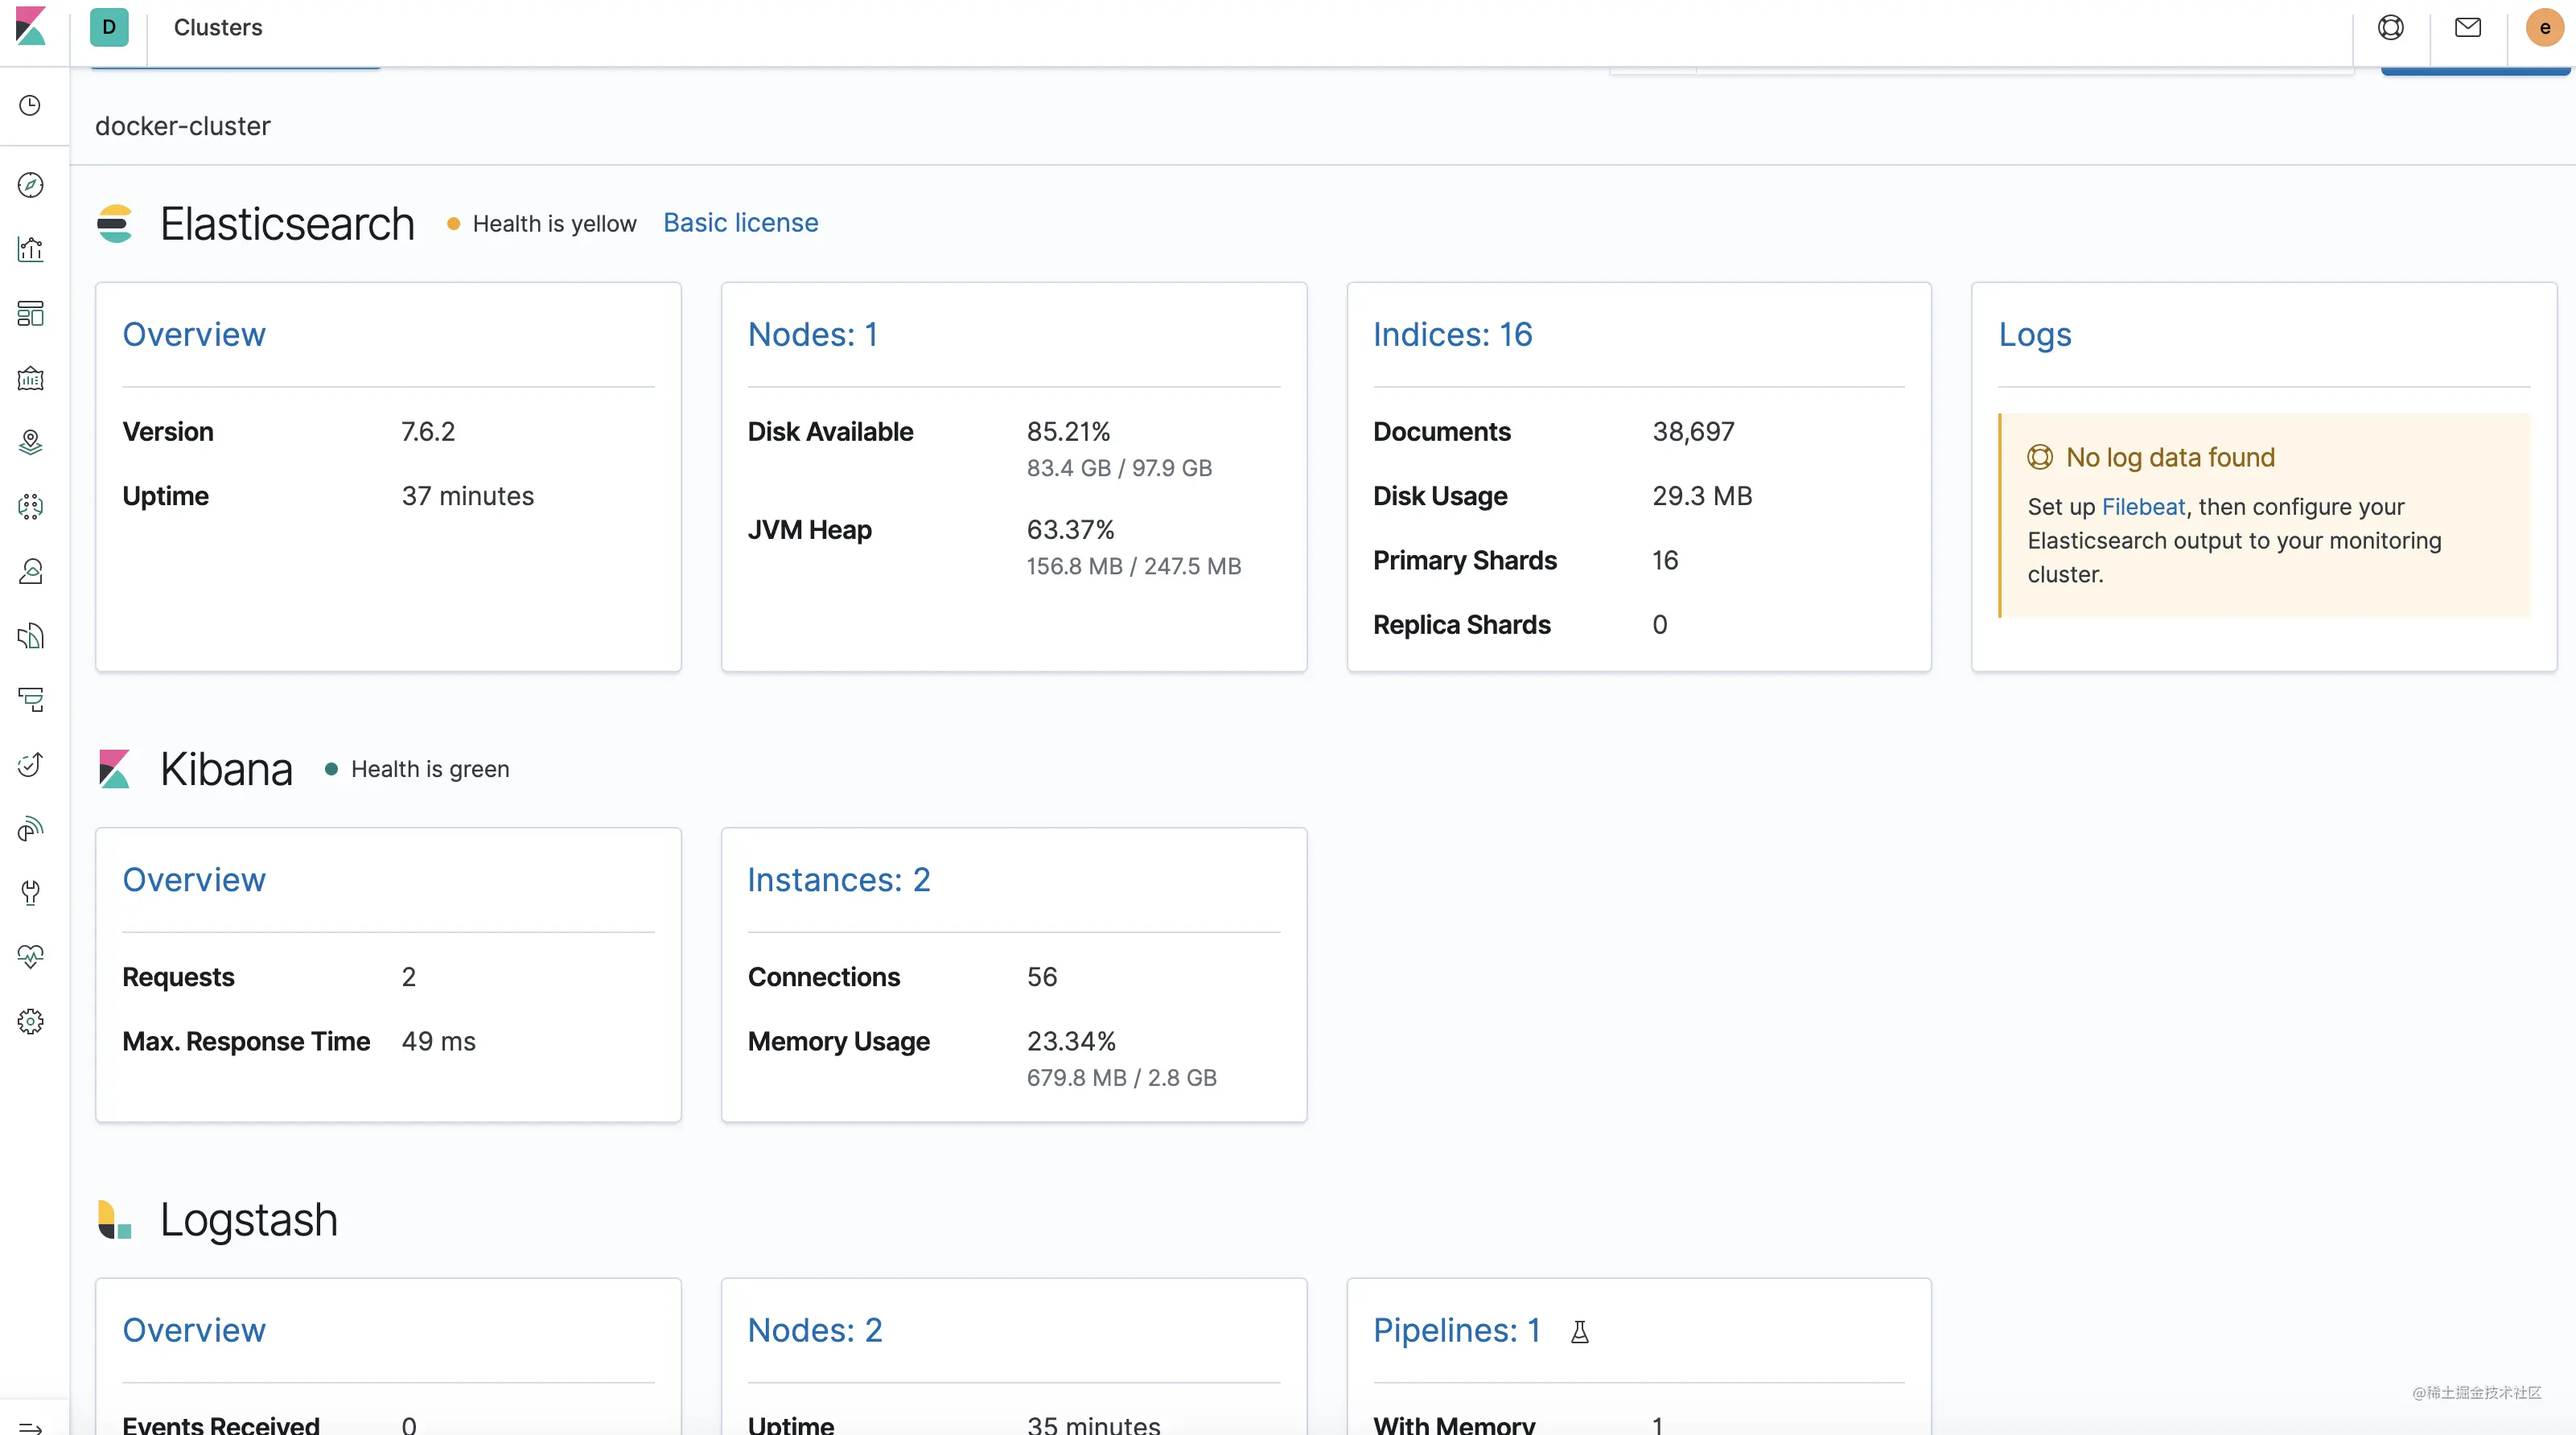The image size is (2576, 1435).
Task: Click Documents count 38,697
Action: pyautogui.click(x=1694, y=432)
